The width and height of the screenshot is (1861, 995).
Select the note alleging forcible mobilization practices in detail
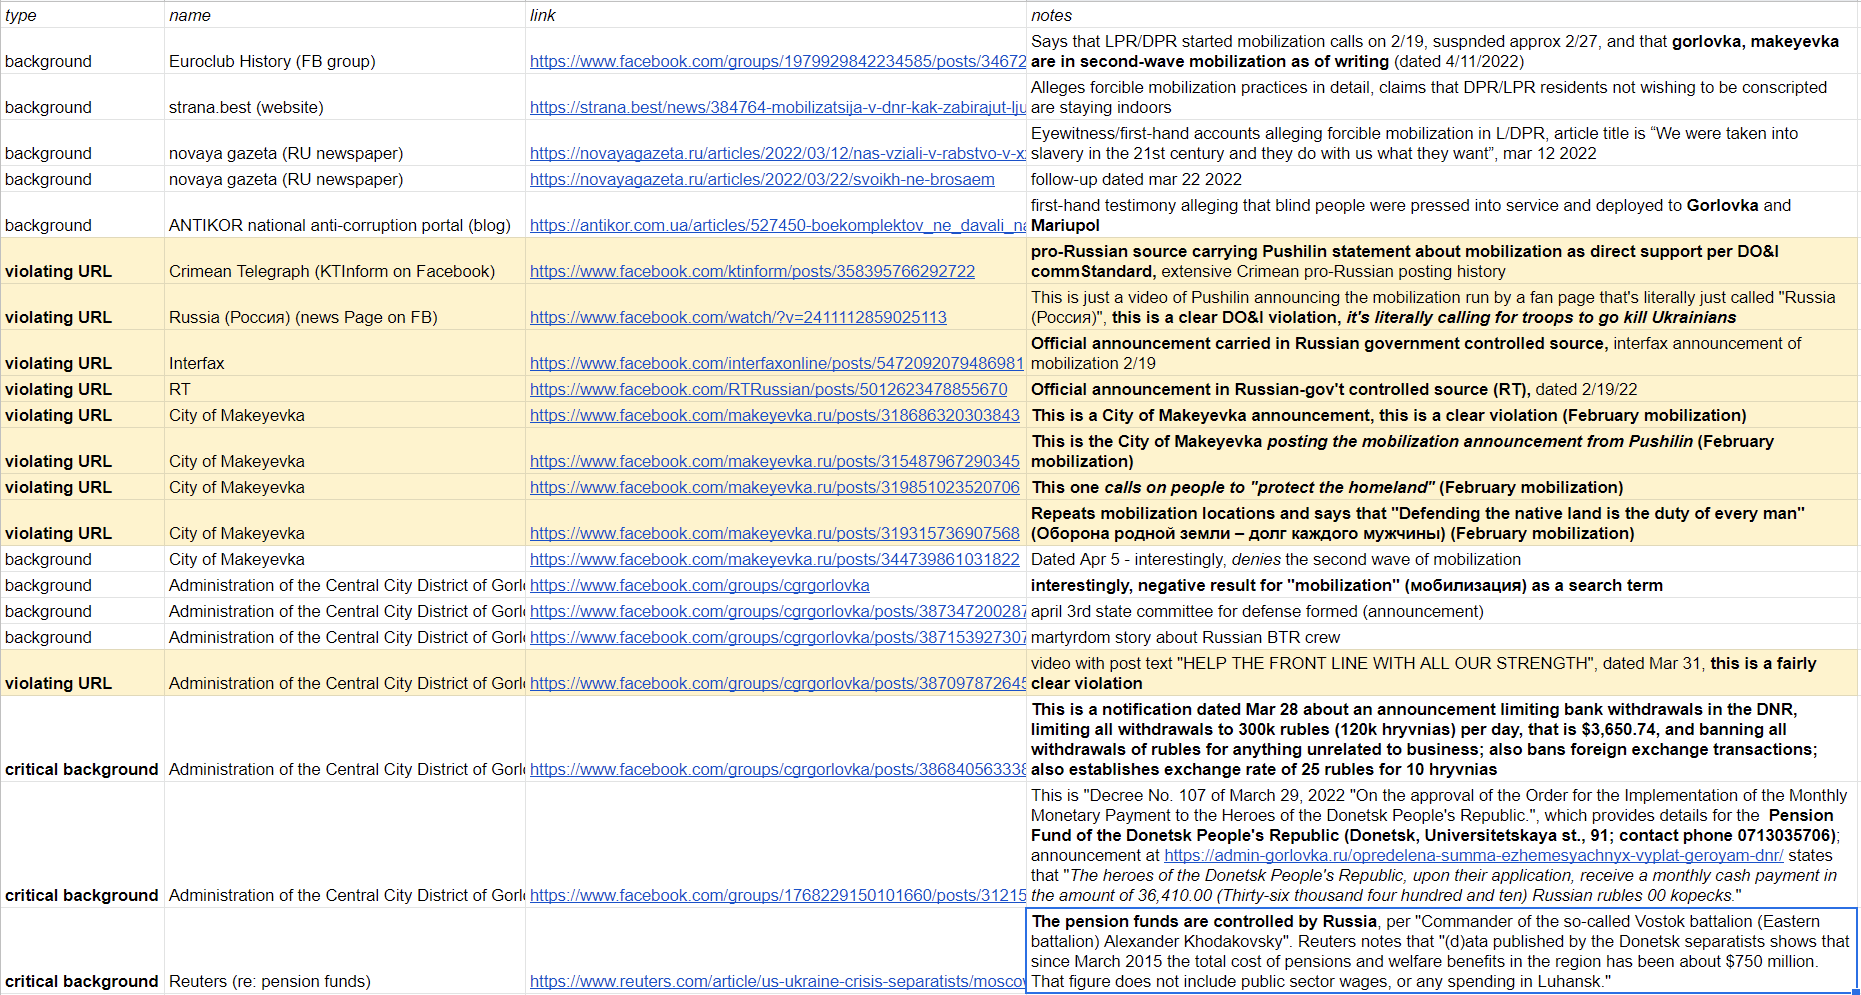1442,97
